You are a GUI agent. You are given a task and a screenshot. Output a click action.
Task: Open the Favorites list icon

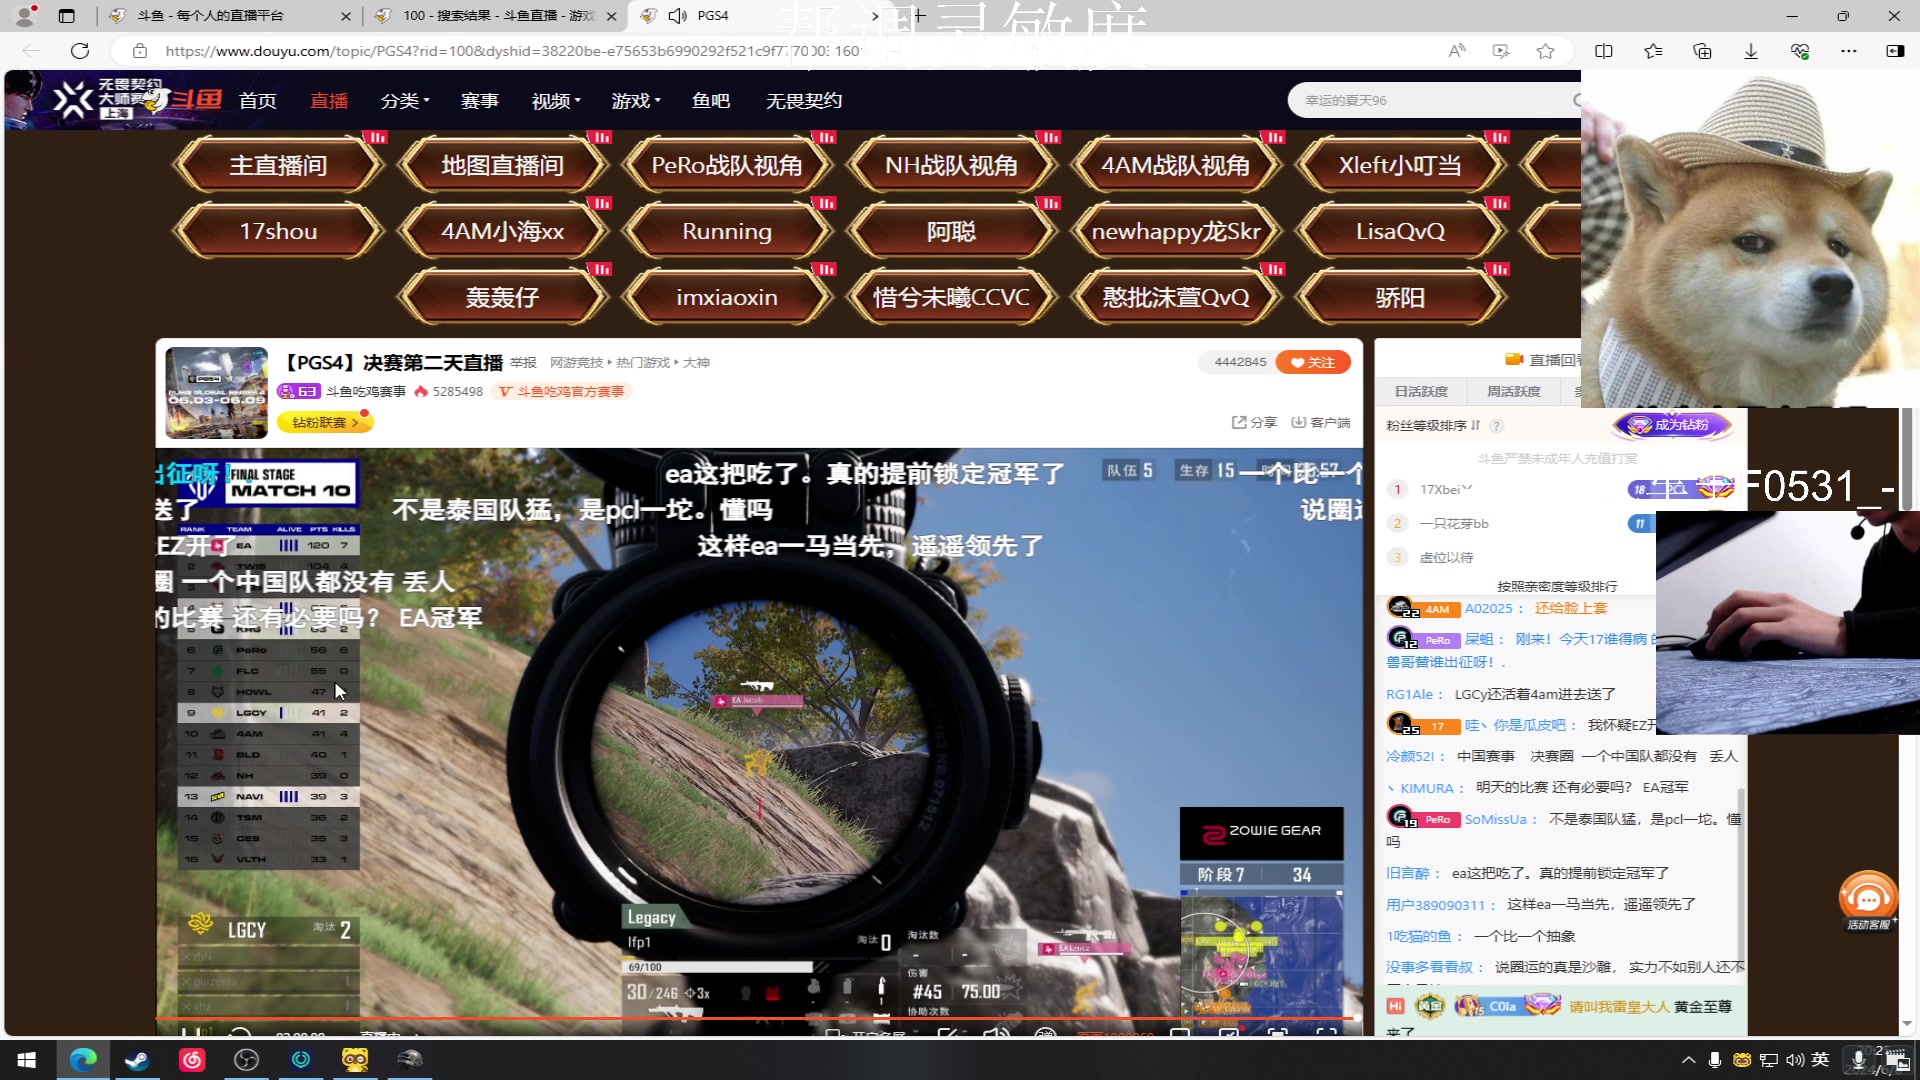[1653, 51]
